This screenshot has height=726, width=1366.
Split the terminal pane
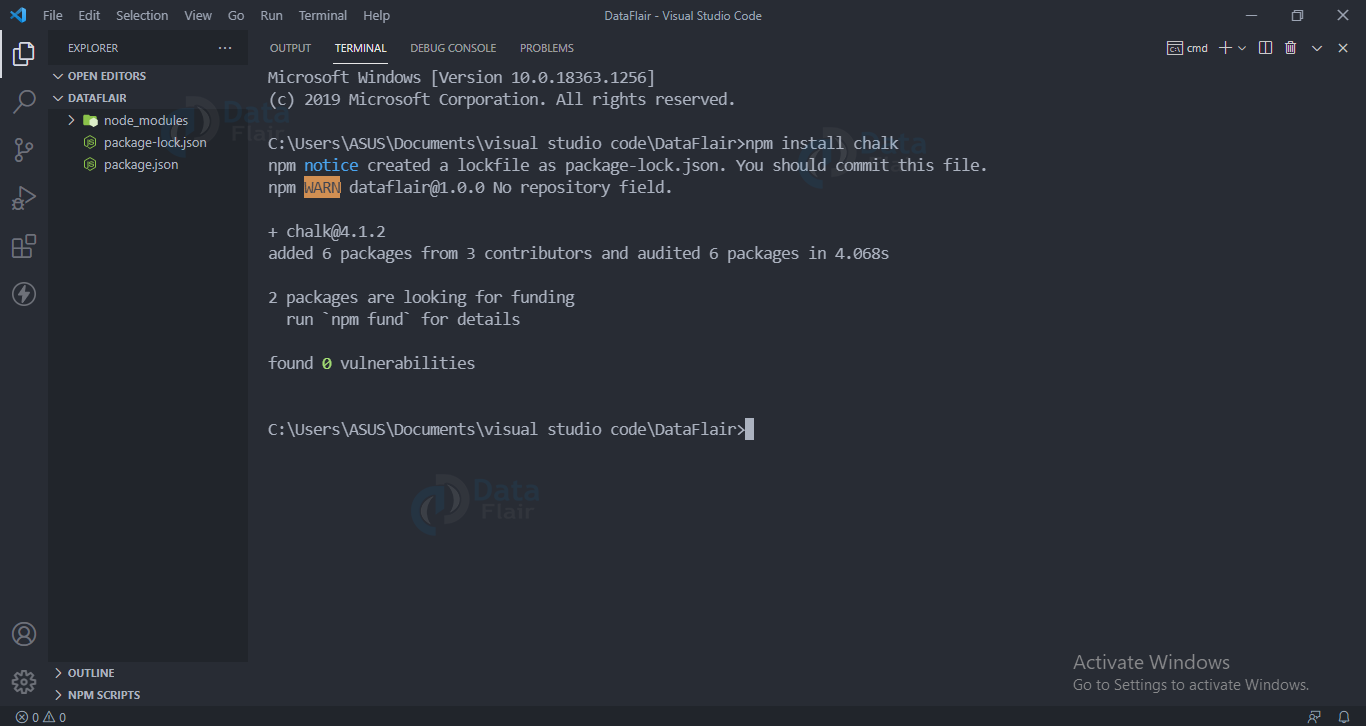tap(1266, 48)
